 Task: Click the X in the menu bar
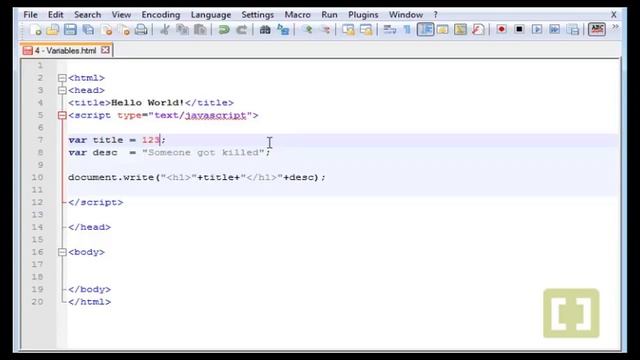click(x=613, y=15)
